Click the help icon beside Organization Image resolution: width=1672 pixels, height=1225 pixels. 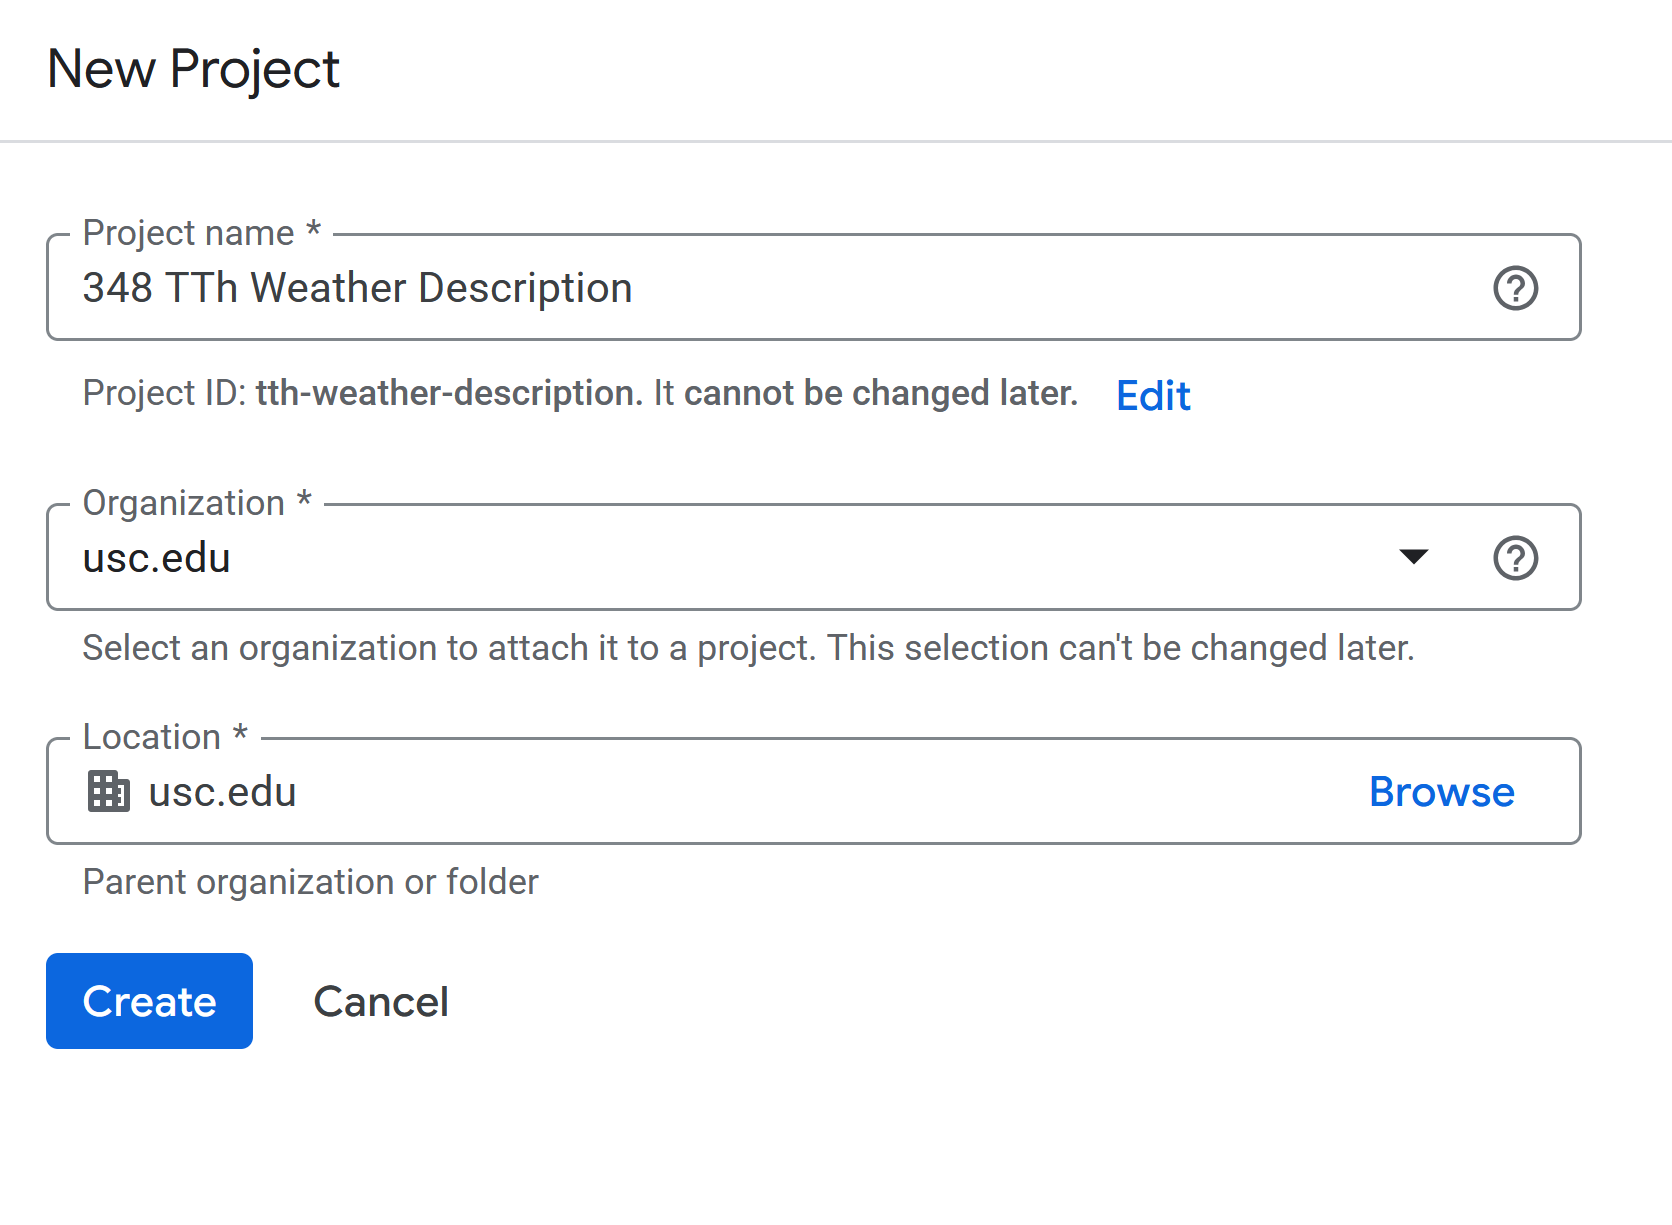(x=1515, y=558)
